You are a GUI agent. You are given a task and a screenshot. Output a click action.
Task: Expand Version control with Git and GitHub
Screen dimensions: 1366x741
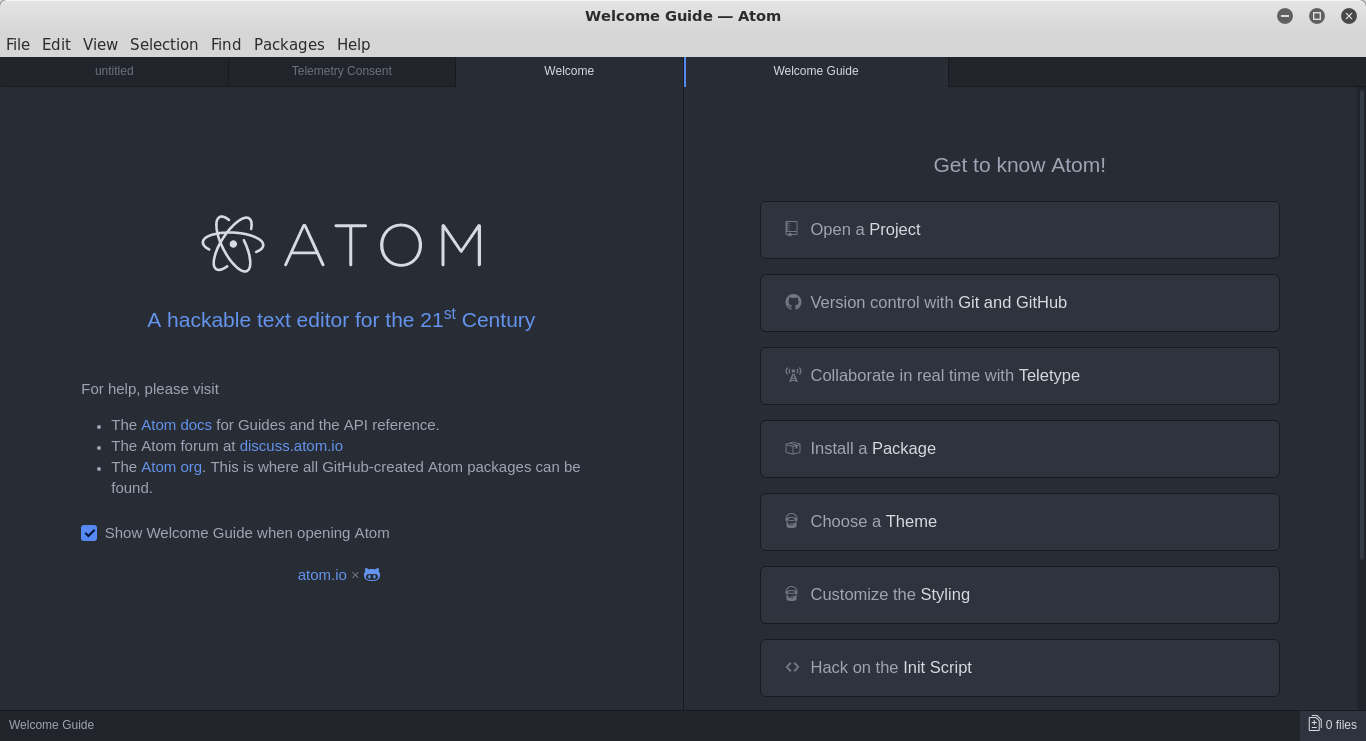[1019, 303]
